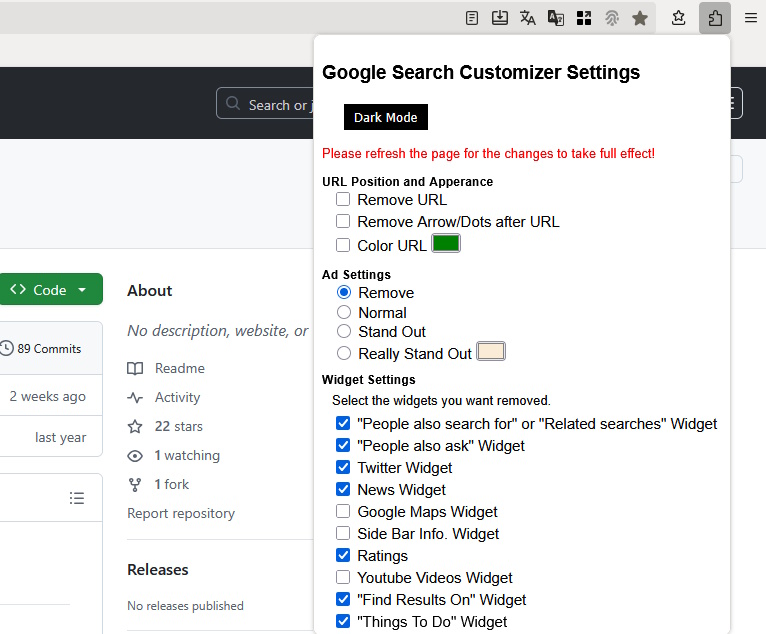The image size is (766, 634).
Task: Click the Report repository link
Action: point(181,513)
